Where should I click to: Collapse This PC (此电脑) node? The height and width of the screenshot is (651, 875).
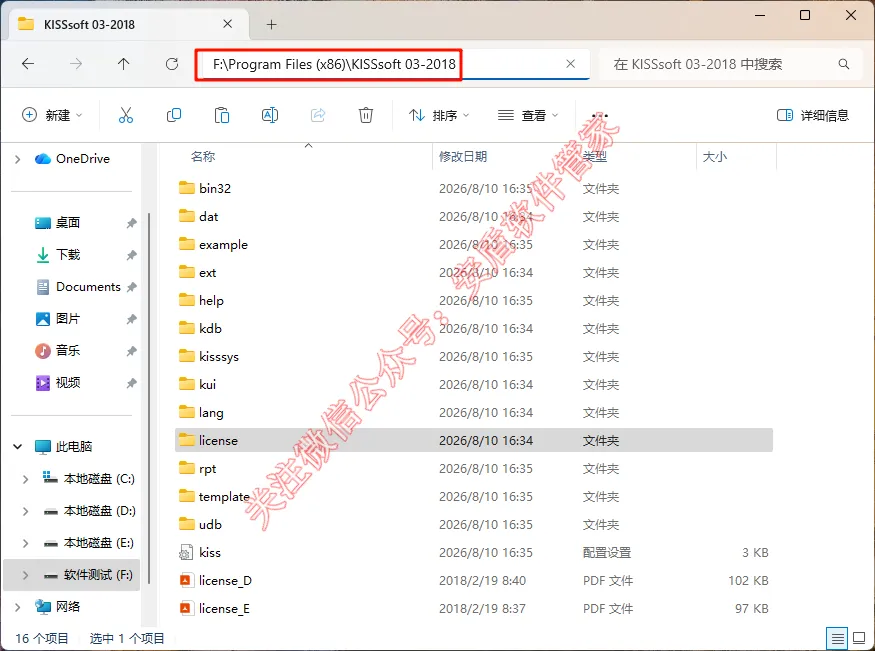(x=18, y=447)
